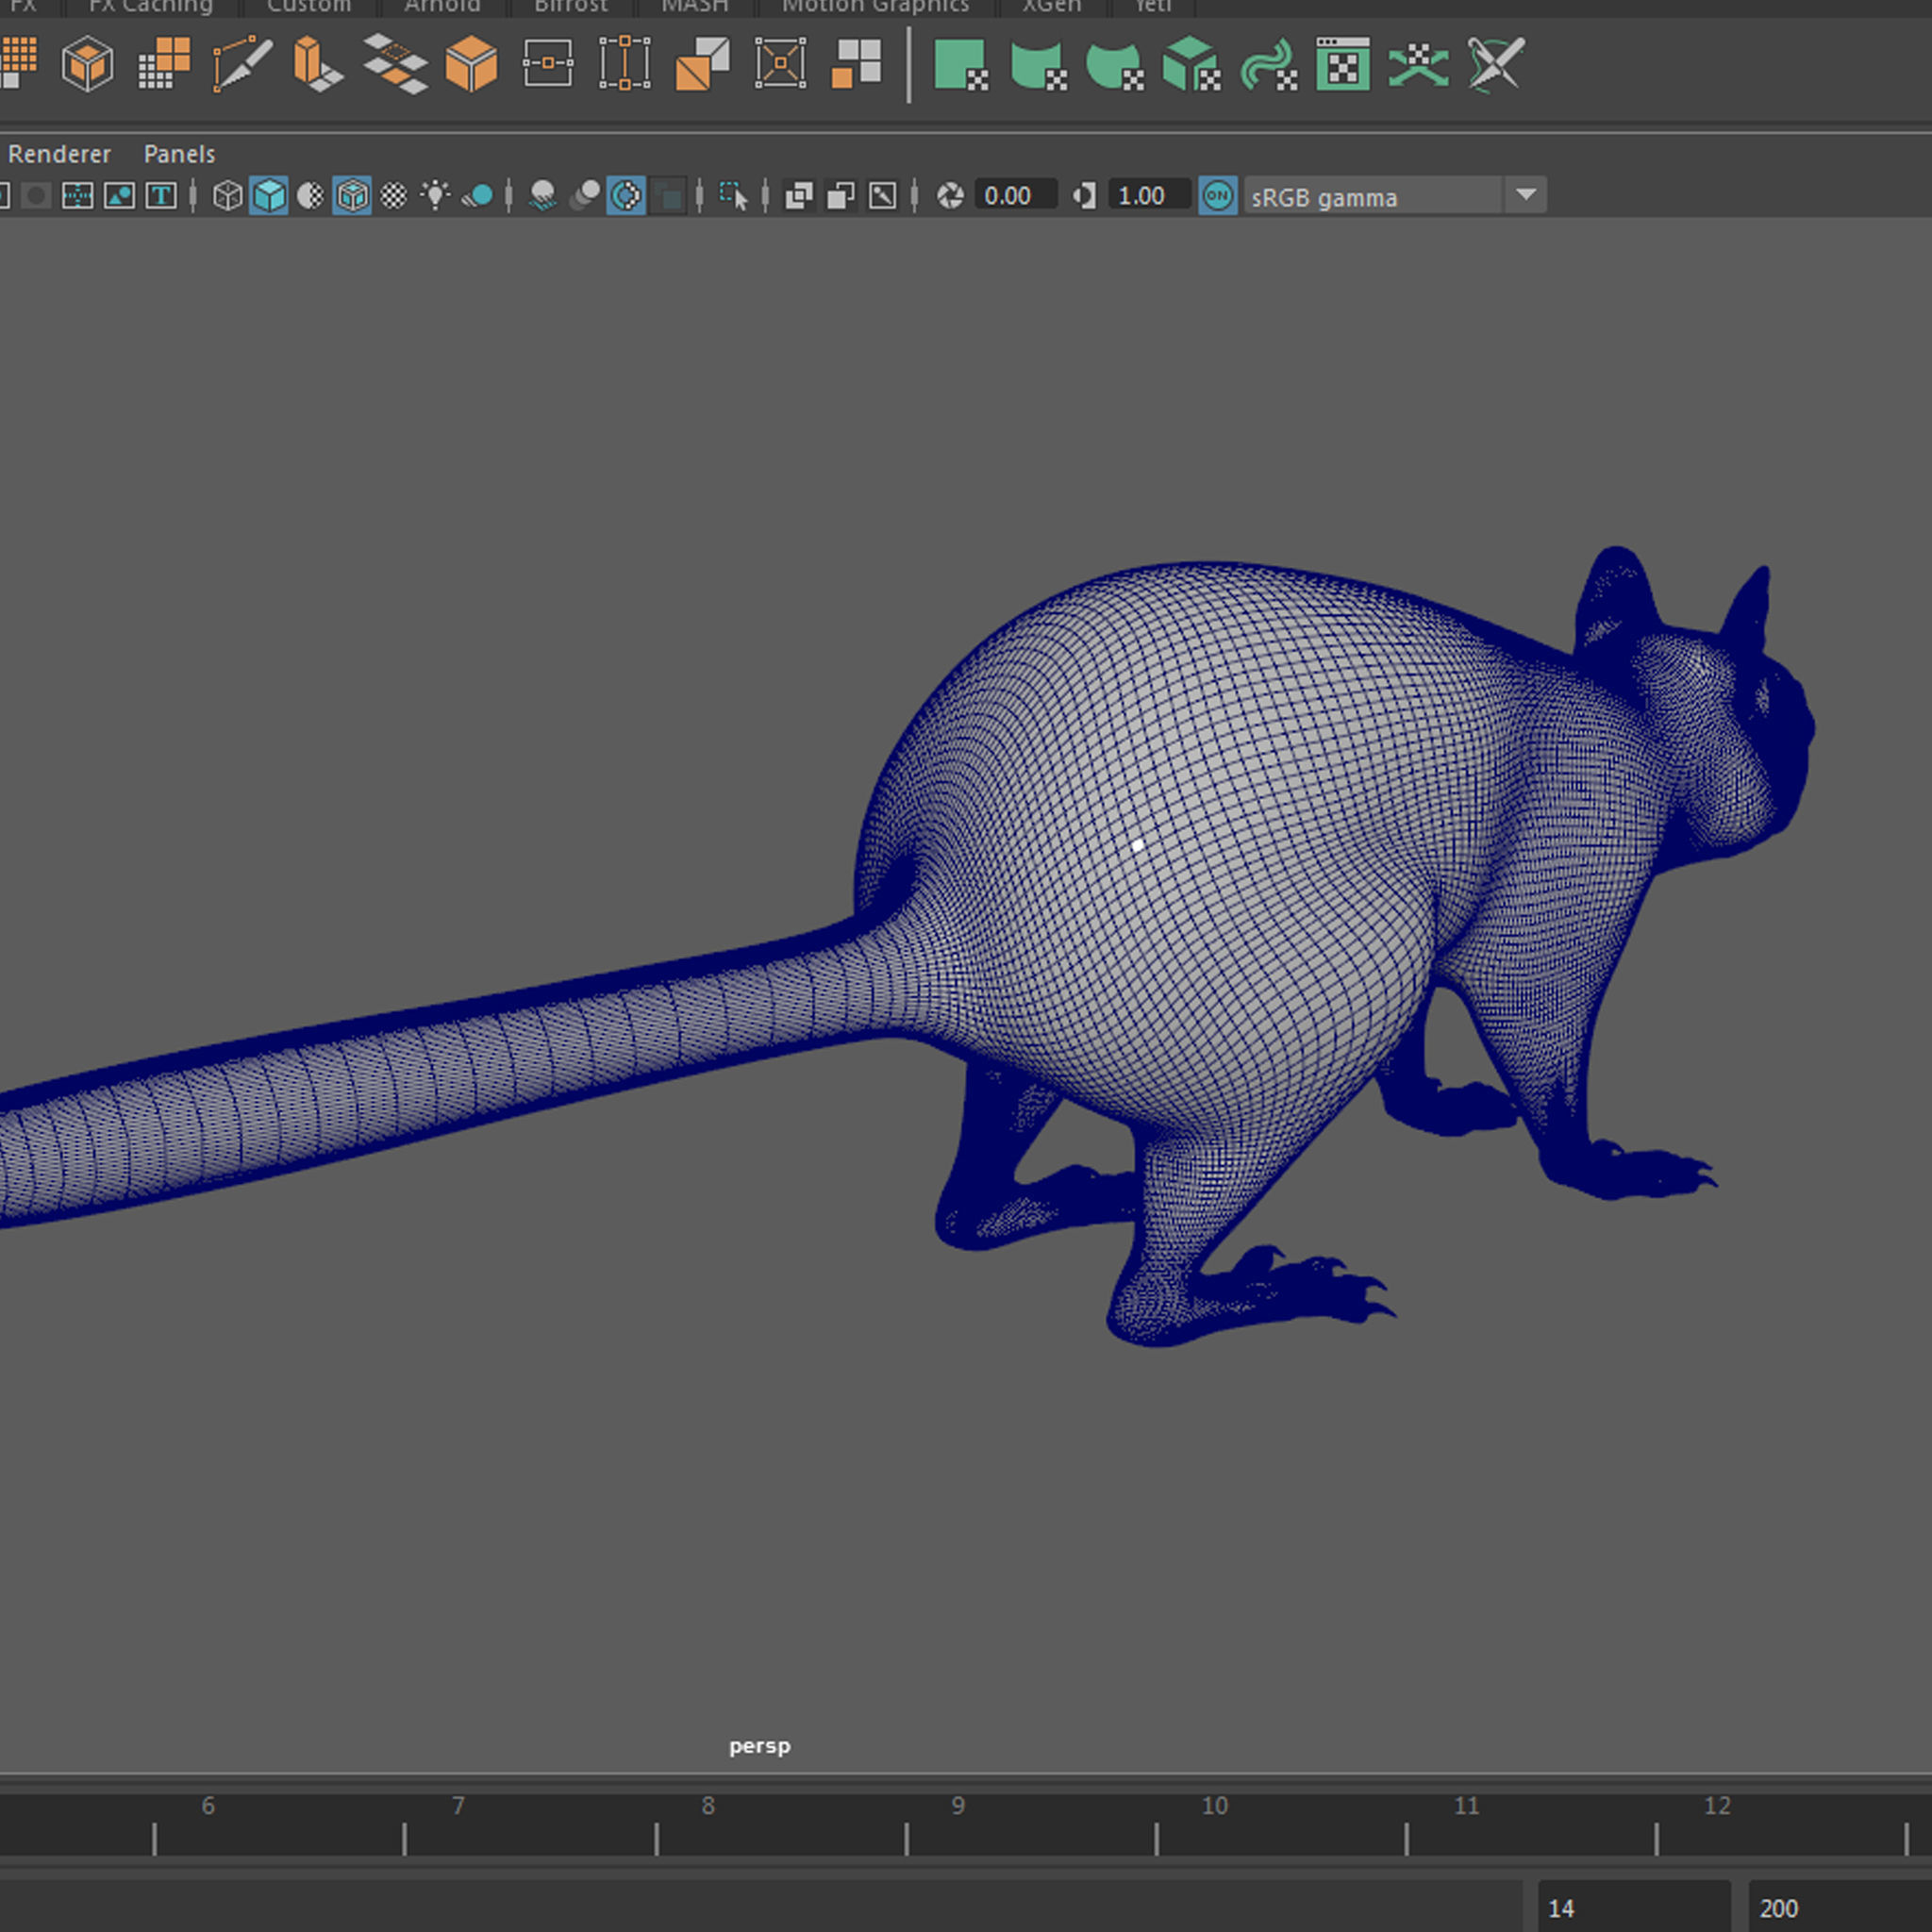Open the Renderer menu
This screenshot has width=1932, height=1932.
59,154
